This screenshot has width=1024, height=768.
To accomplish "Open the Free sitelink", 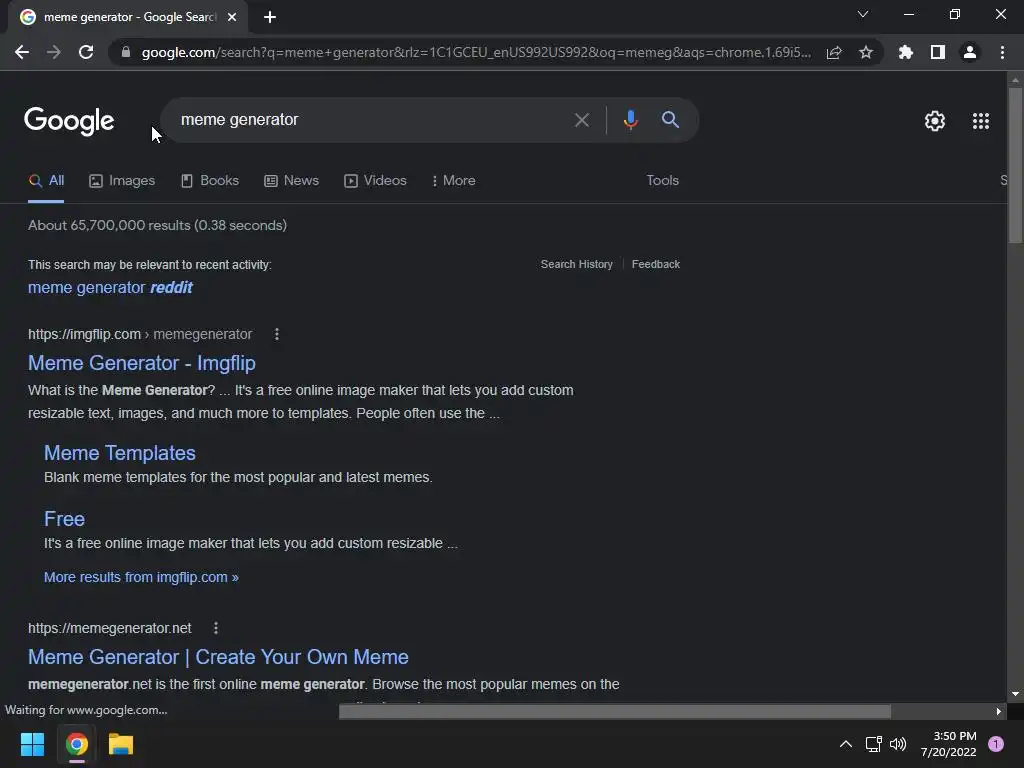I will point(64,519).
